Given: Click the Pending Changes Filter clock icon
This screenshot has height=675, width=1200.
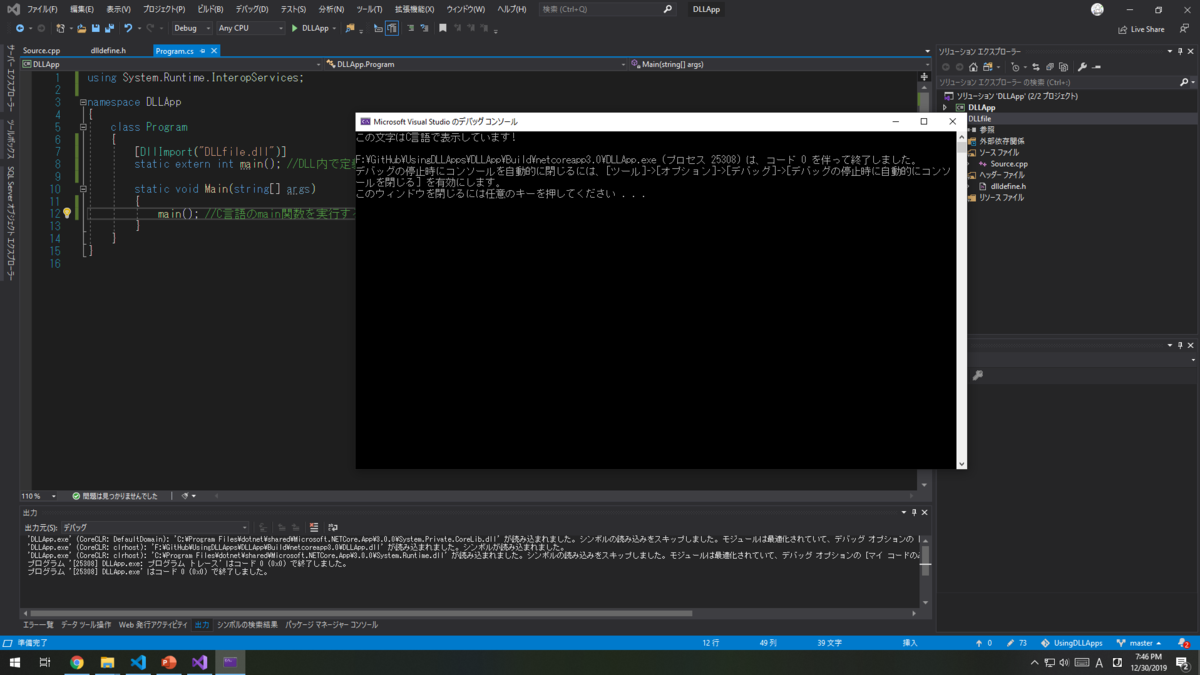Looking at the screenshot, I should (1014, 67).
